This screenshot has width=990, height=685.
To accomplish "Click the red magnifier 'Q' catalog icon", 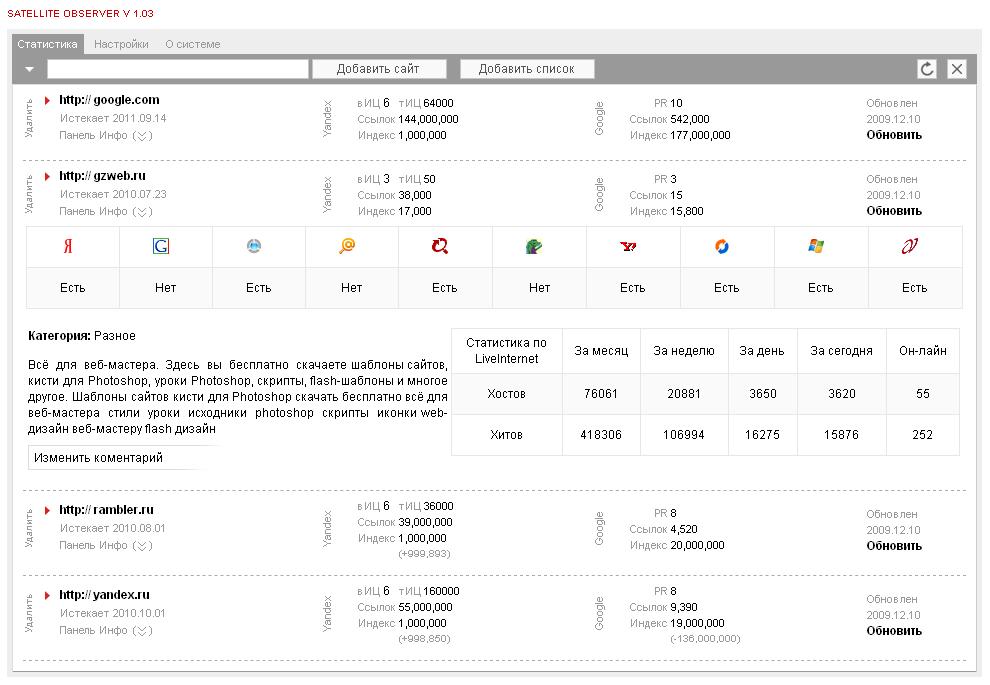I will 440,246.
